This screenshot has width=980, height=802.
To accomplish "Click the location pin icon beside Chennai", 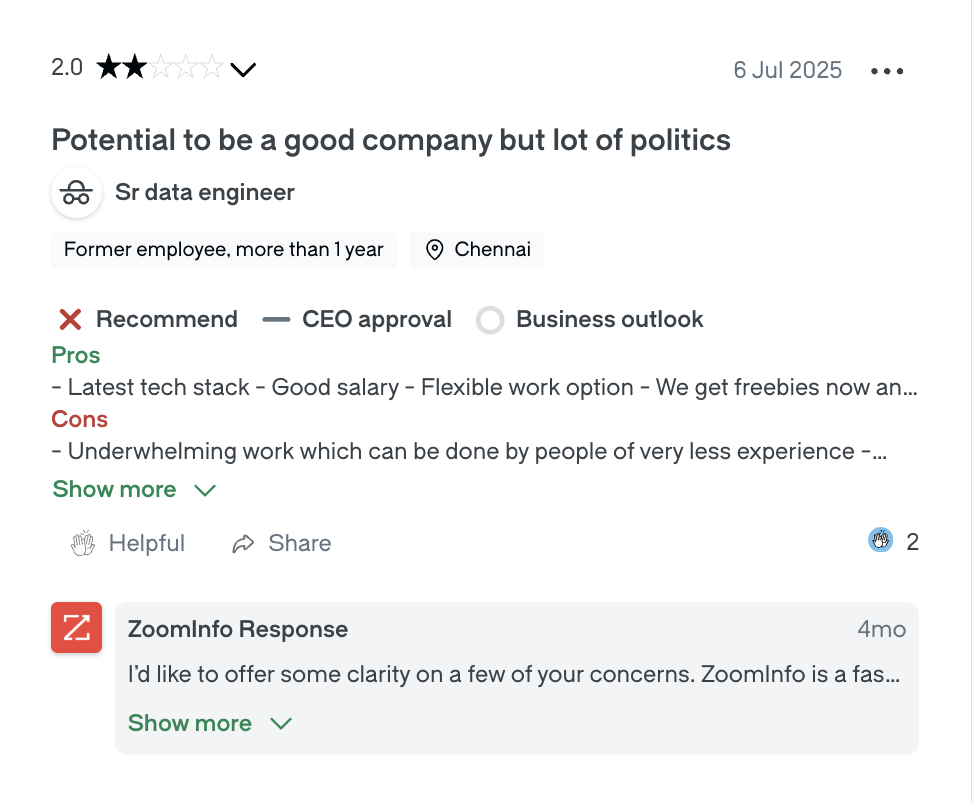I will coord(436,249).
